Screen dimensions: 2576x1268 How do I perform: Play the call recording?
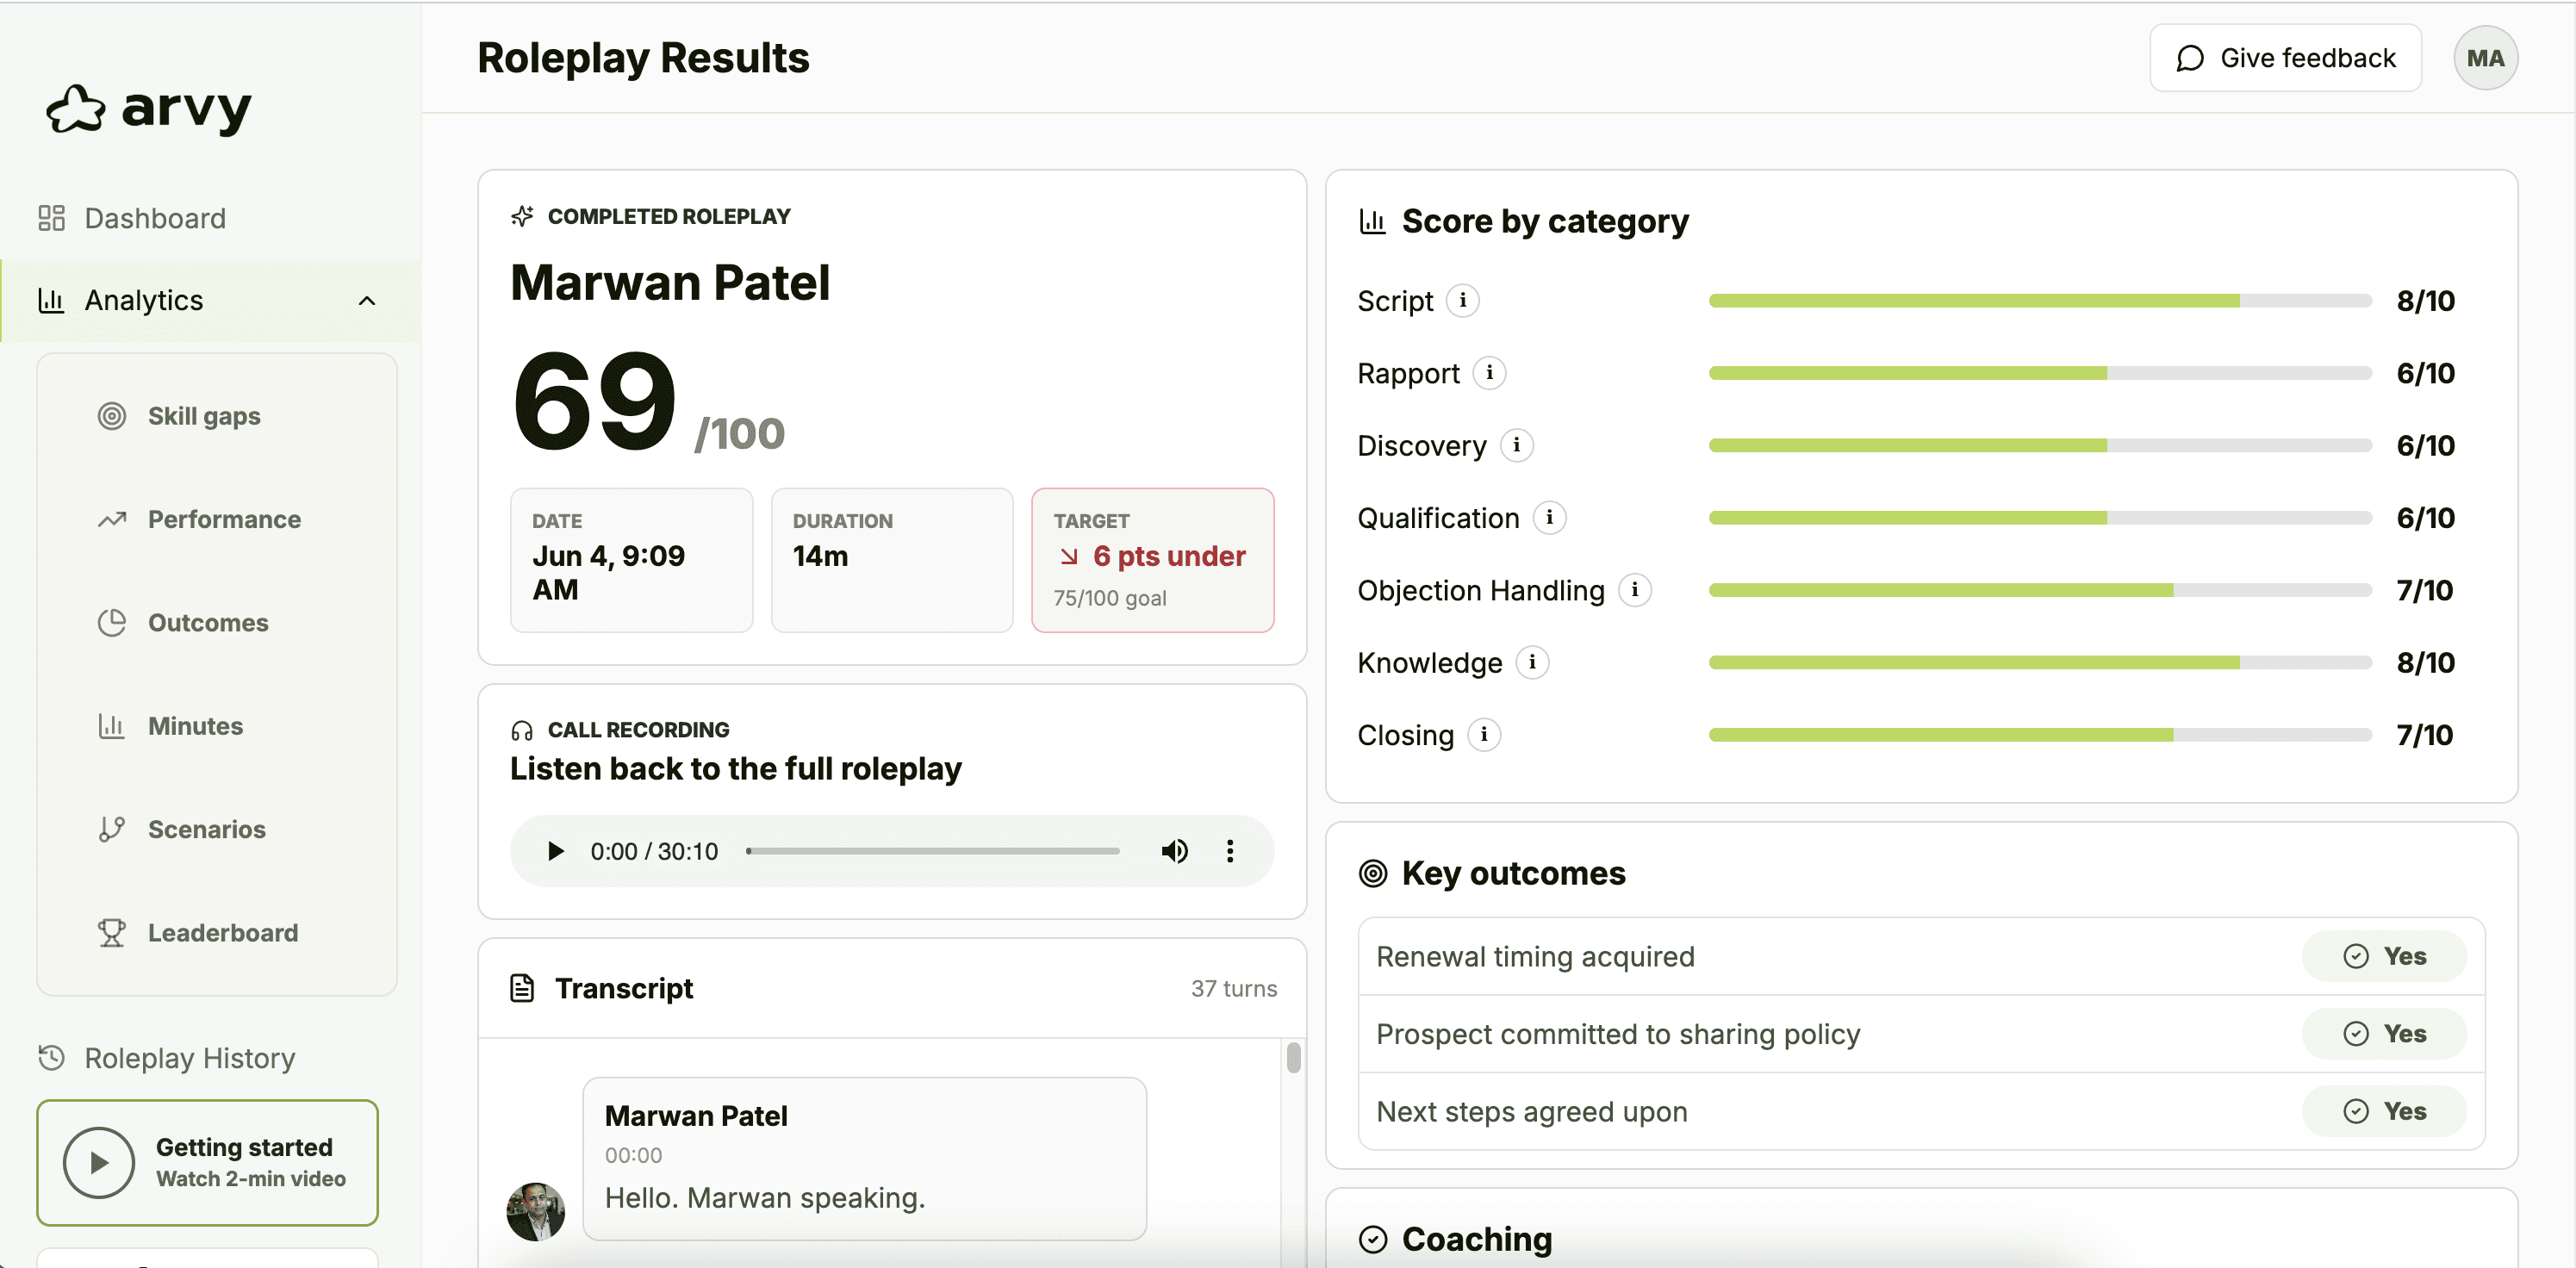[555, 851]
